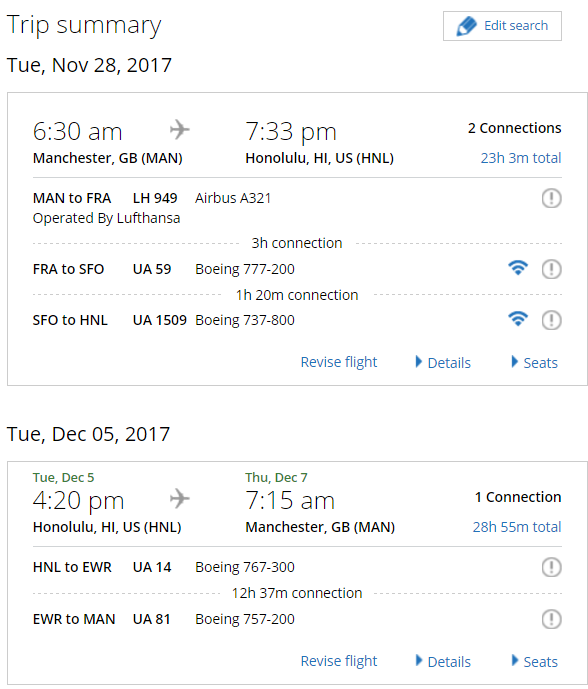Click the info icon for FRA to SFO
Viewport: 588px width, 689px height.
point(551,269)
